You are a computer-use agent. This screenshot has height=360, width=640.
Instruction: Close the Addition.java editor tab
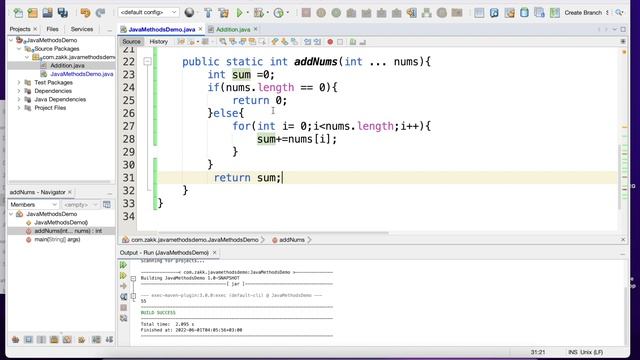click(256, 29)
